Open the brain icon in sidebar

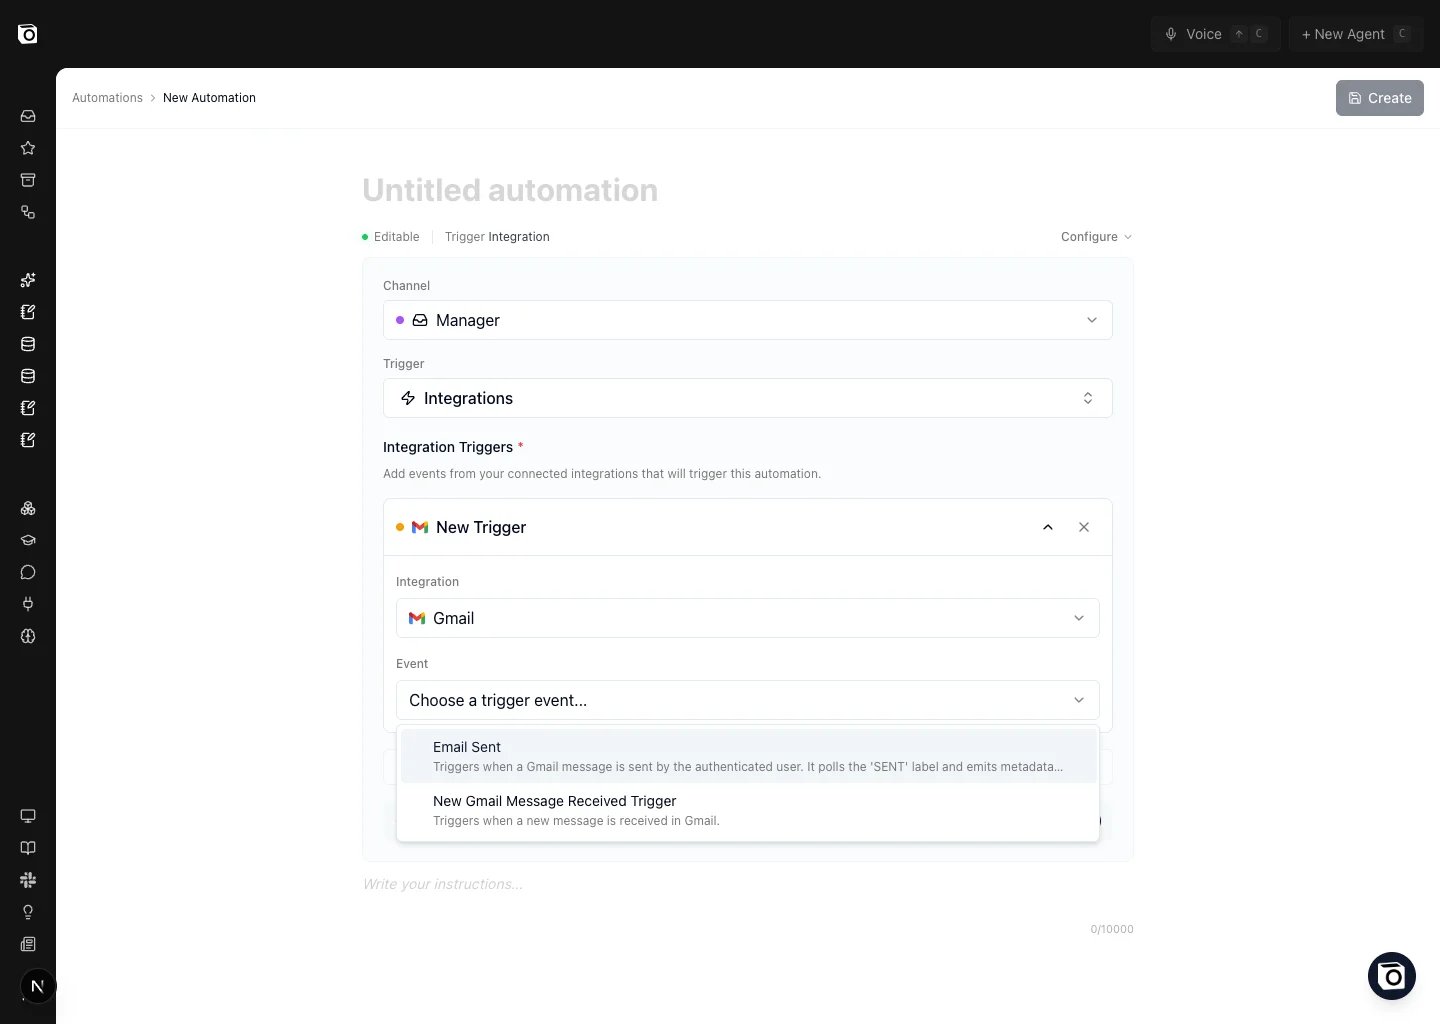point(28,636)
